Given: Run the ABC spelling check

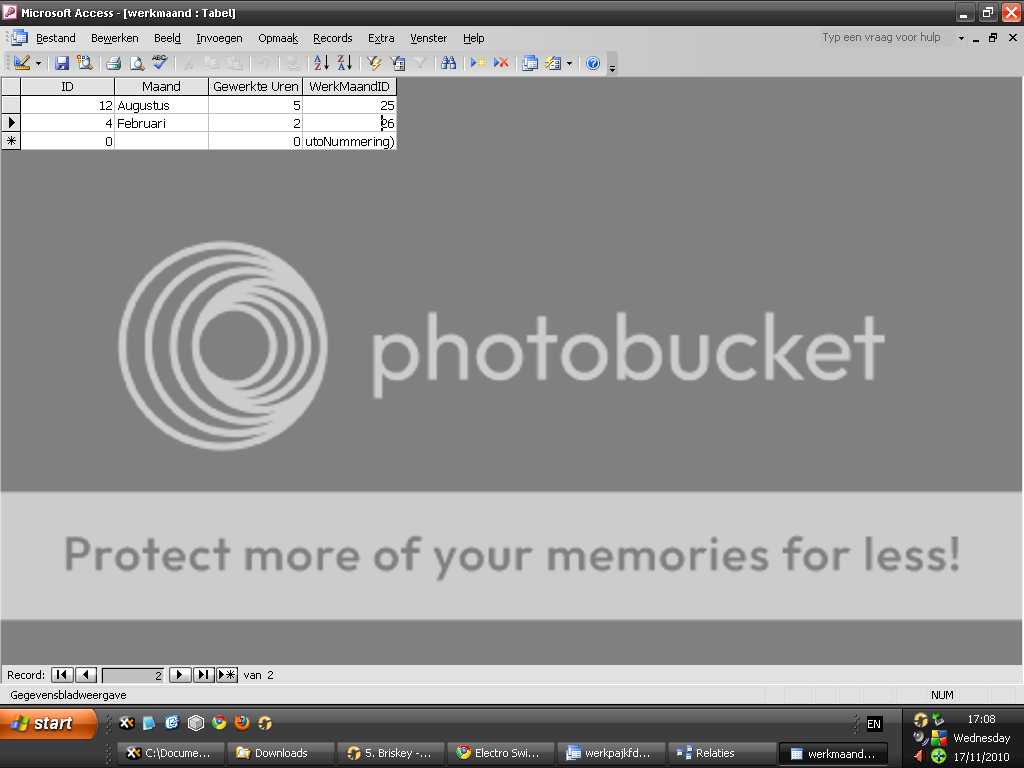Looking at the screenshot, I should coord(160,63).
